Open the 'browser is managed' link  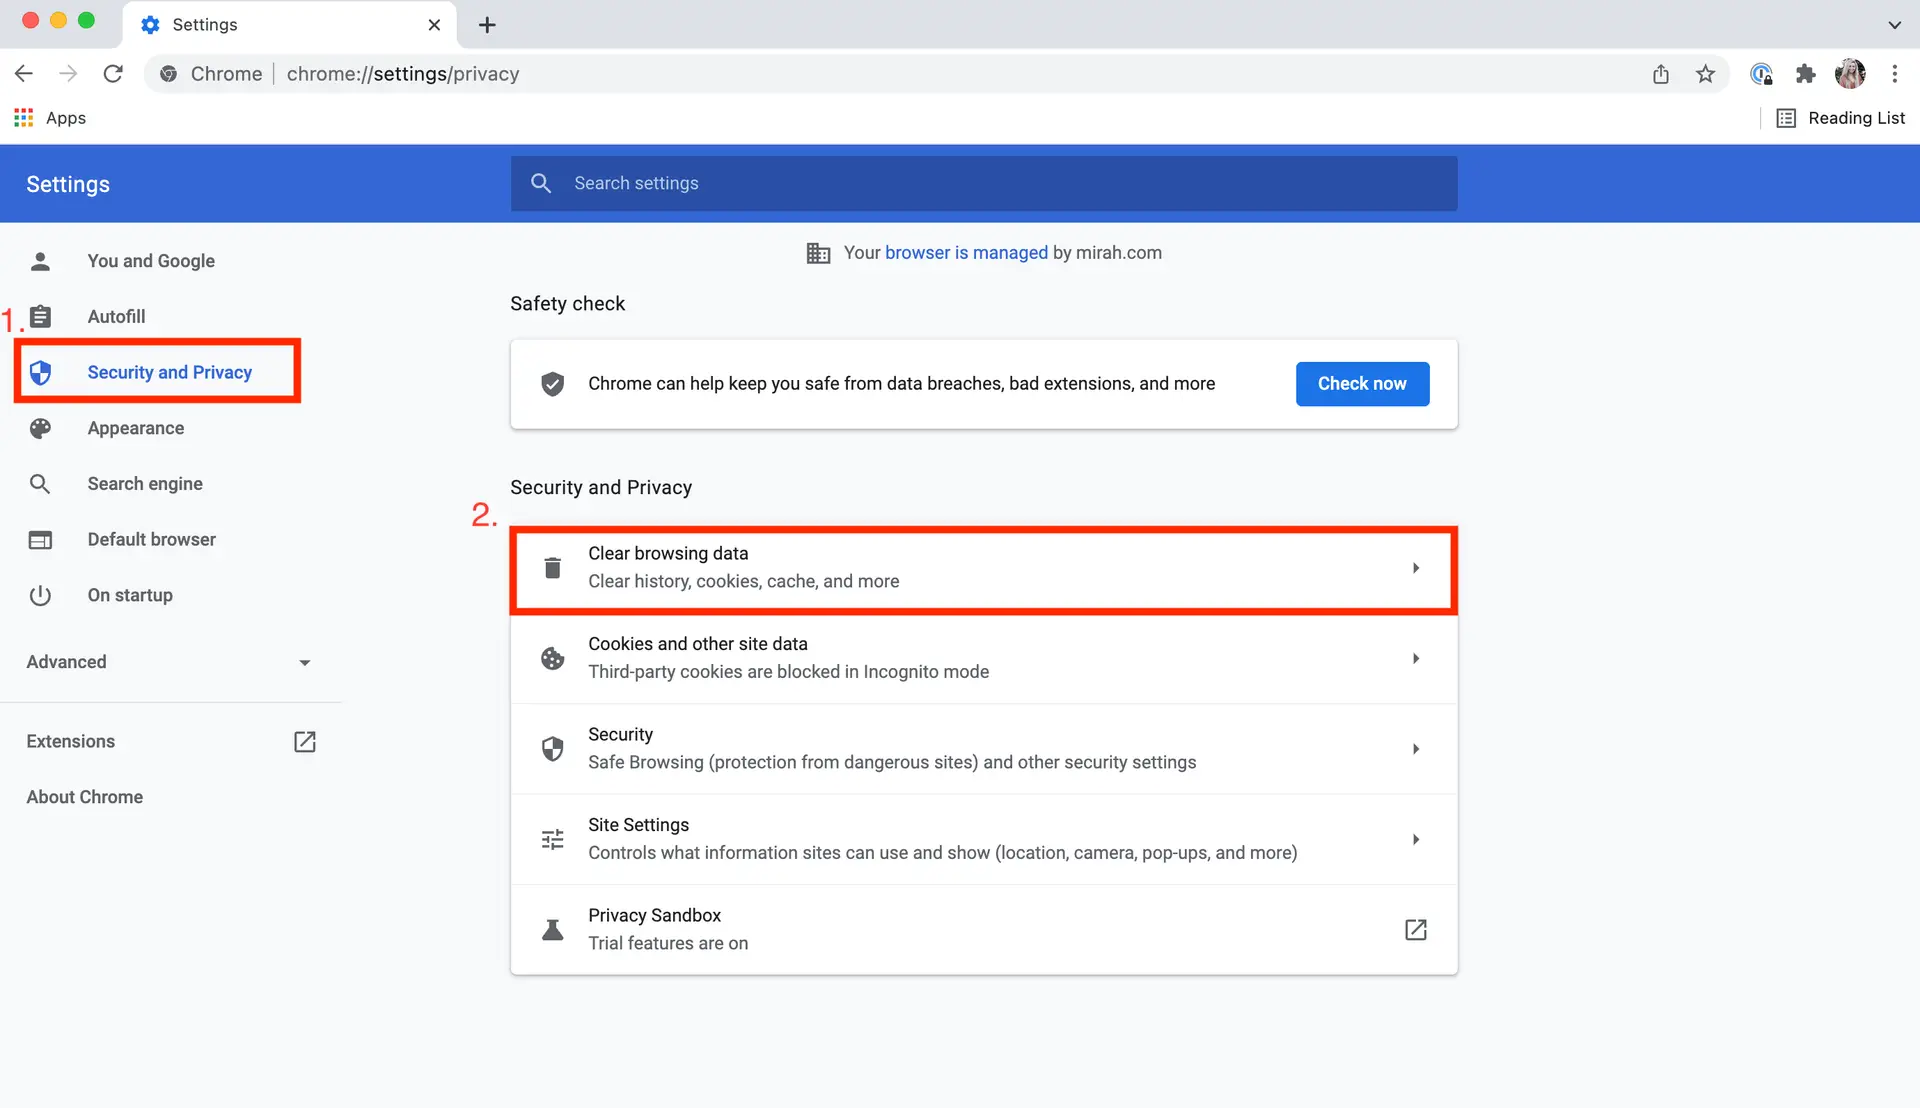pos(965,252)
